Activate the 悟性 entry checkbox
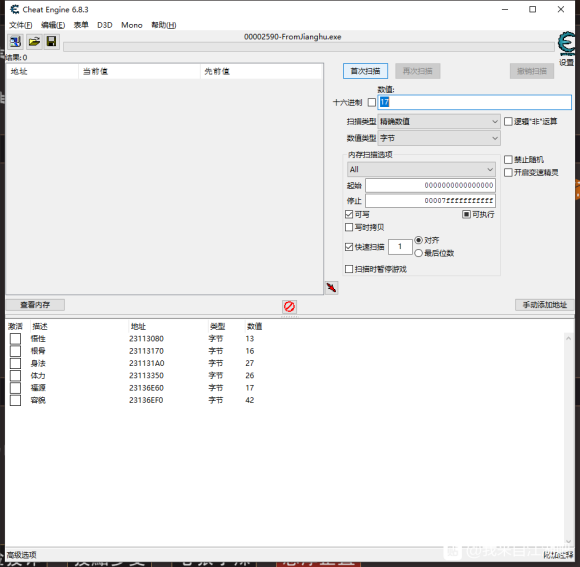The height and width of the screenshot is (567, 580). click(x=15, y=339)
